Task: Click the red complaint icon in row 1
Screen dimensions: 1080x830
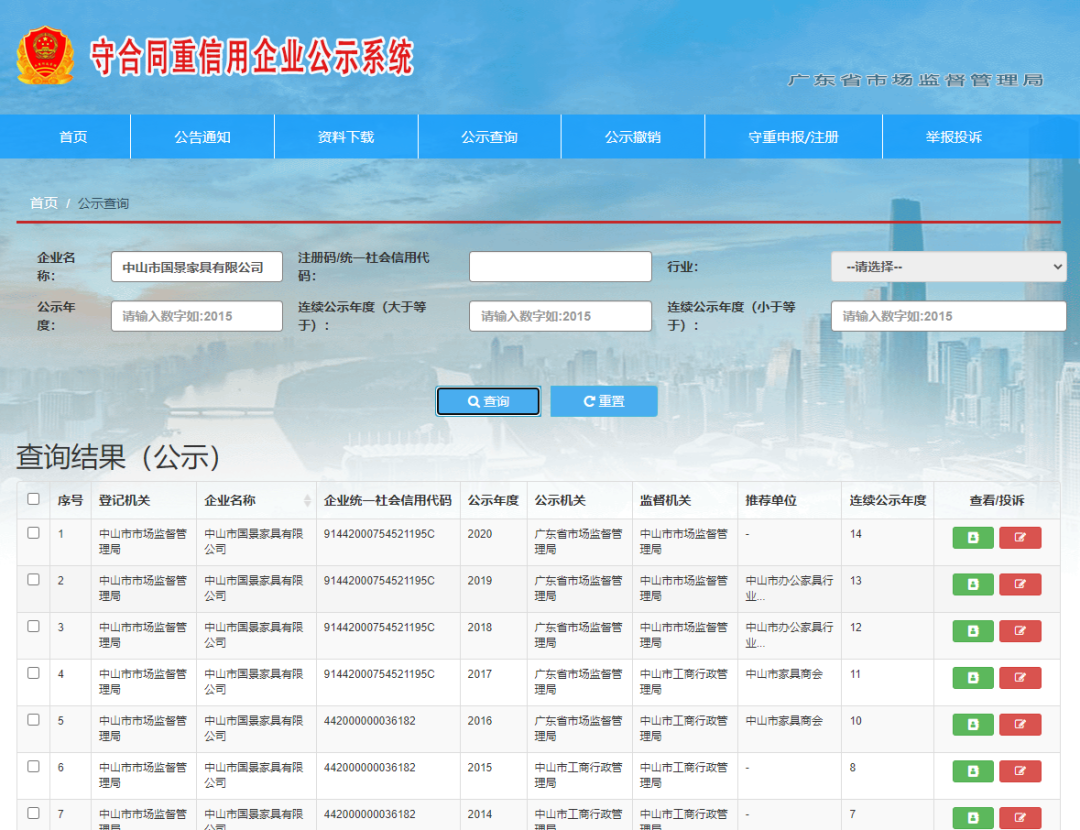Action: pyautogui.click(x=1020, y=538)
